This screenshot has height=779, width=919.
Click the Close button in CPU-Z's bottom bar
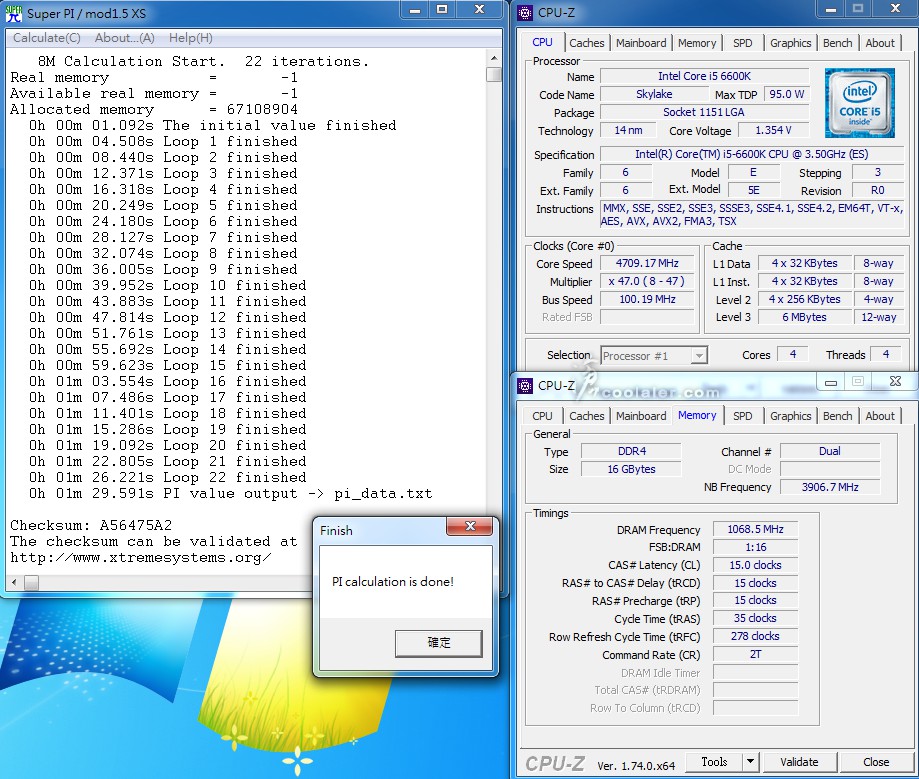tap(876, 762)
